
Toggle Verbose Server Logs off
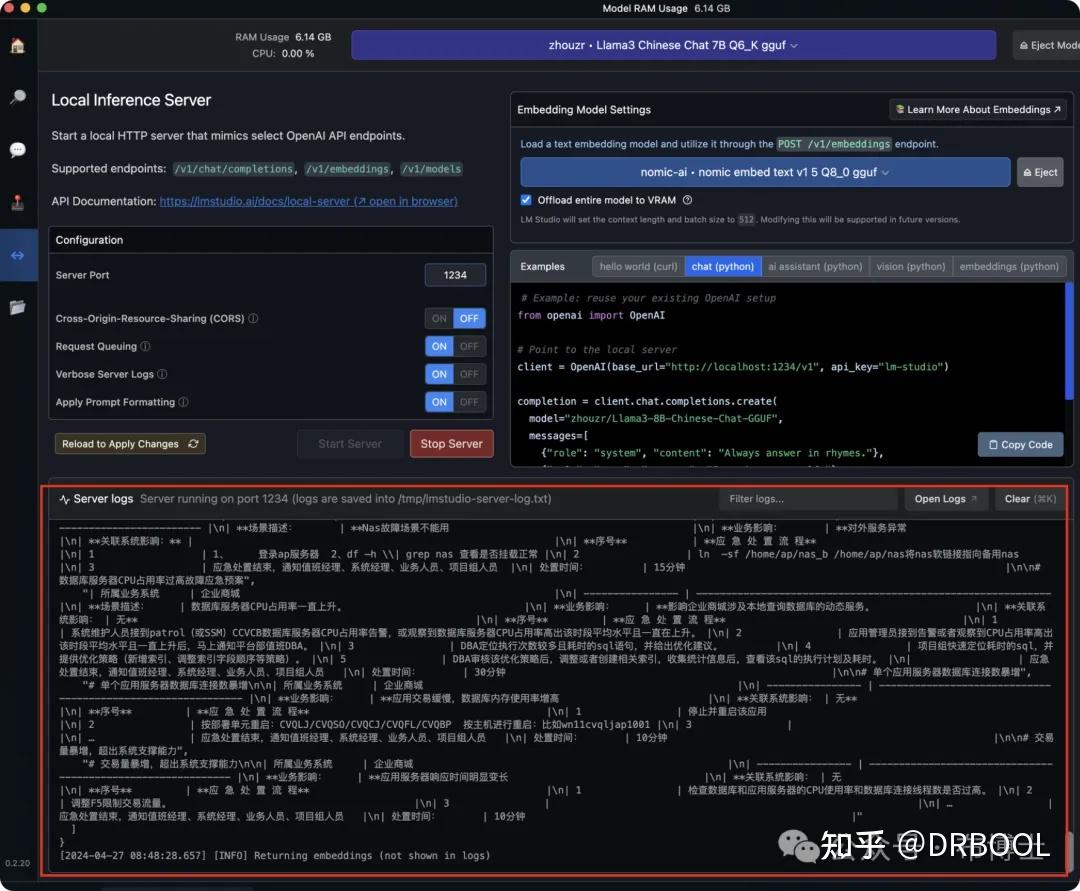point(469,374)
